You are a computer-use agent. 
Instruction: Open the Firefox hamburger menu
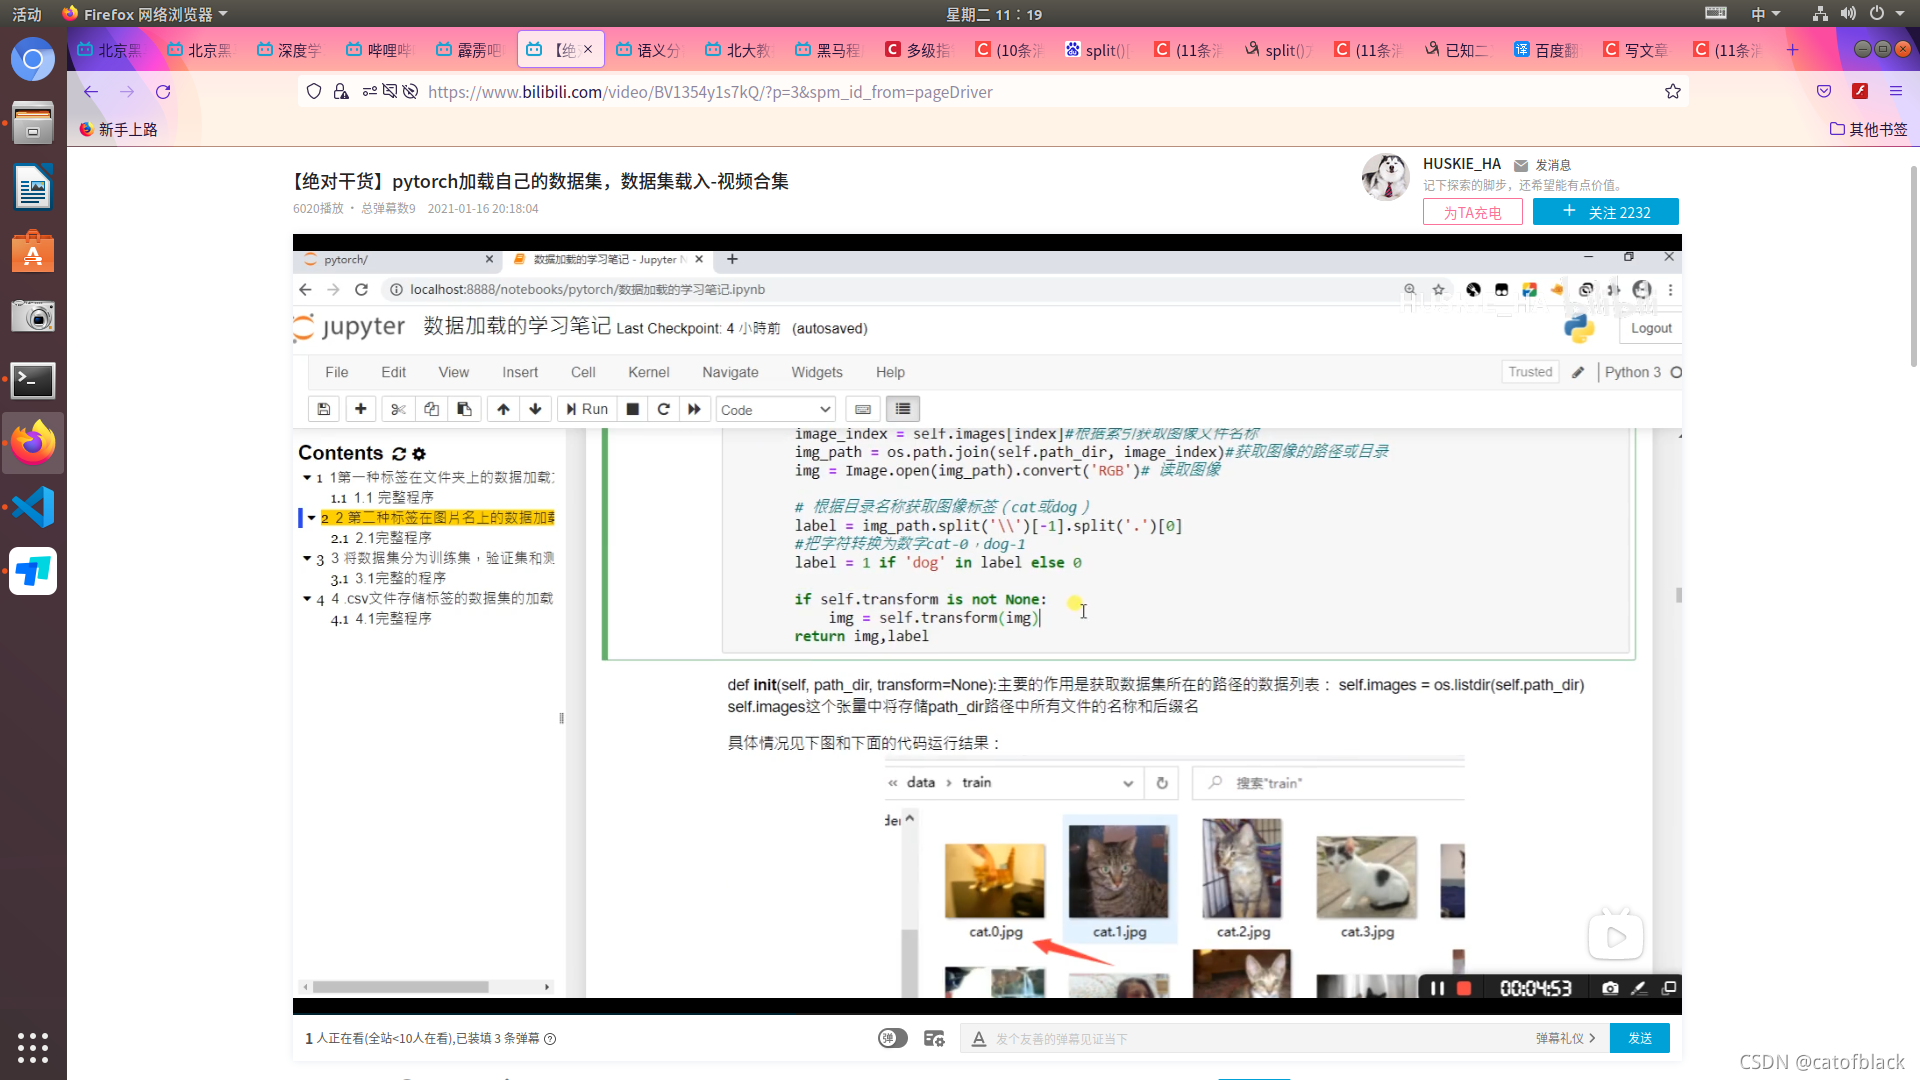pyautogui.click(x=1896, y=91)
